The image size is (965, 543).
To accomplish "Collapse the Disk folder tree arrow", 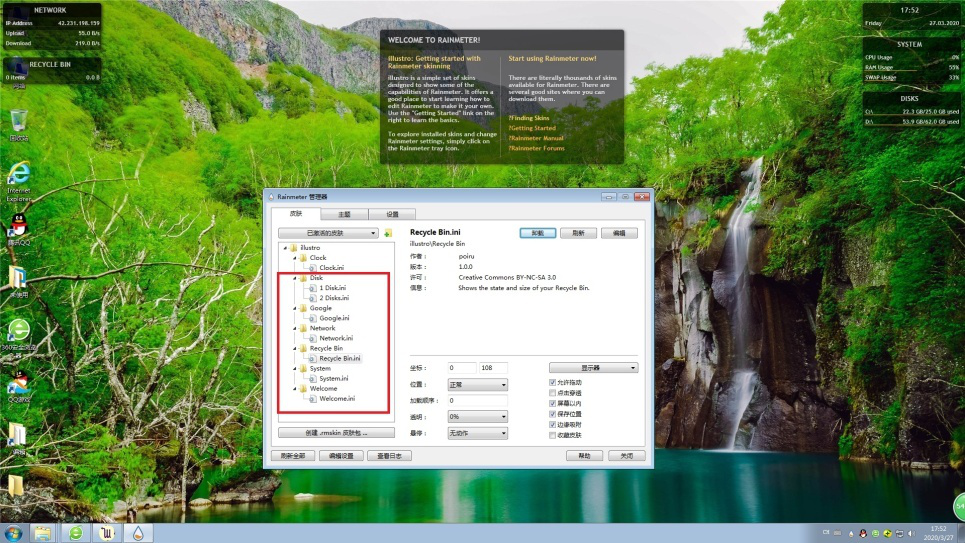I will 295,278.
